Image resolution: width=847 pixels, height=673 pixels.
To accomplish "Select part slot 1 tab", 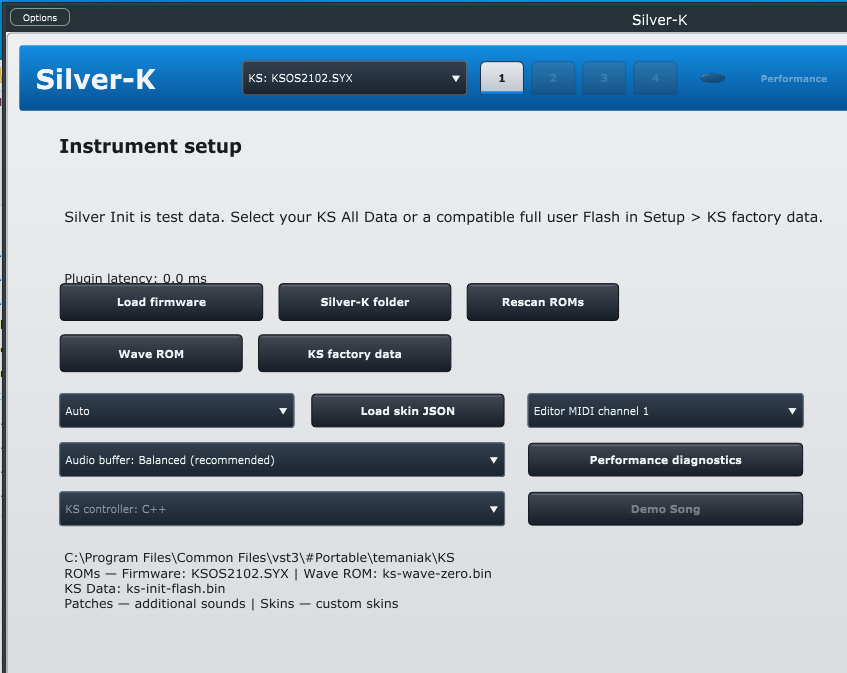I will [502, 78].
